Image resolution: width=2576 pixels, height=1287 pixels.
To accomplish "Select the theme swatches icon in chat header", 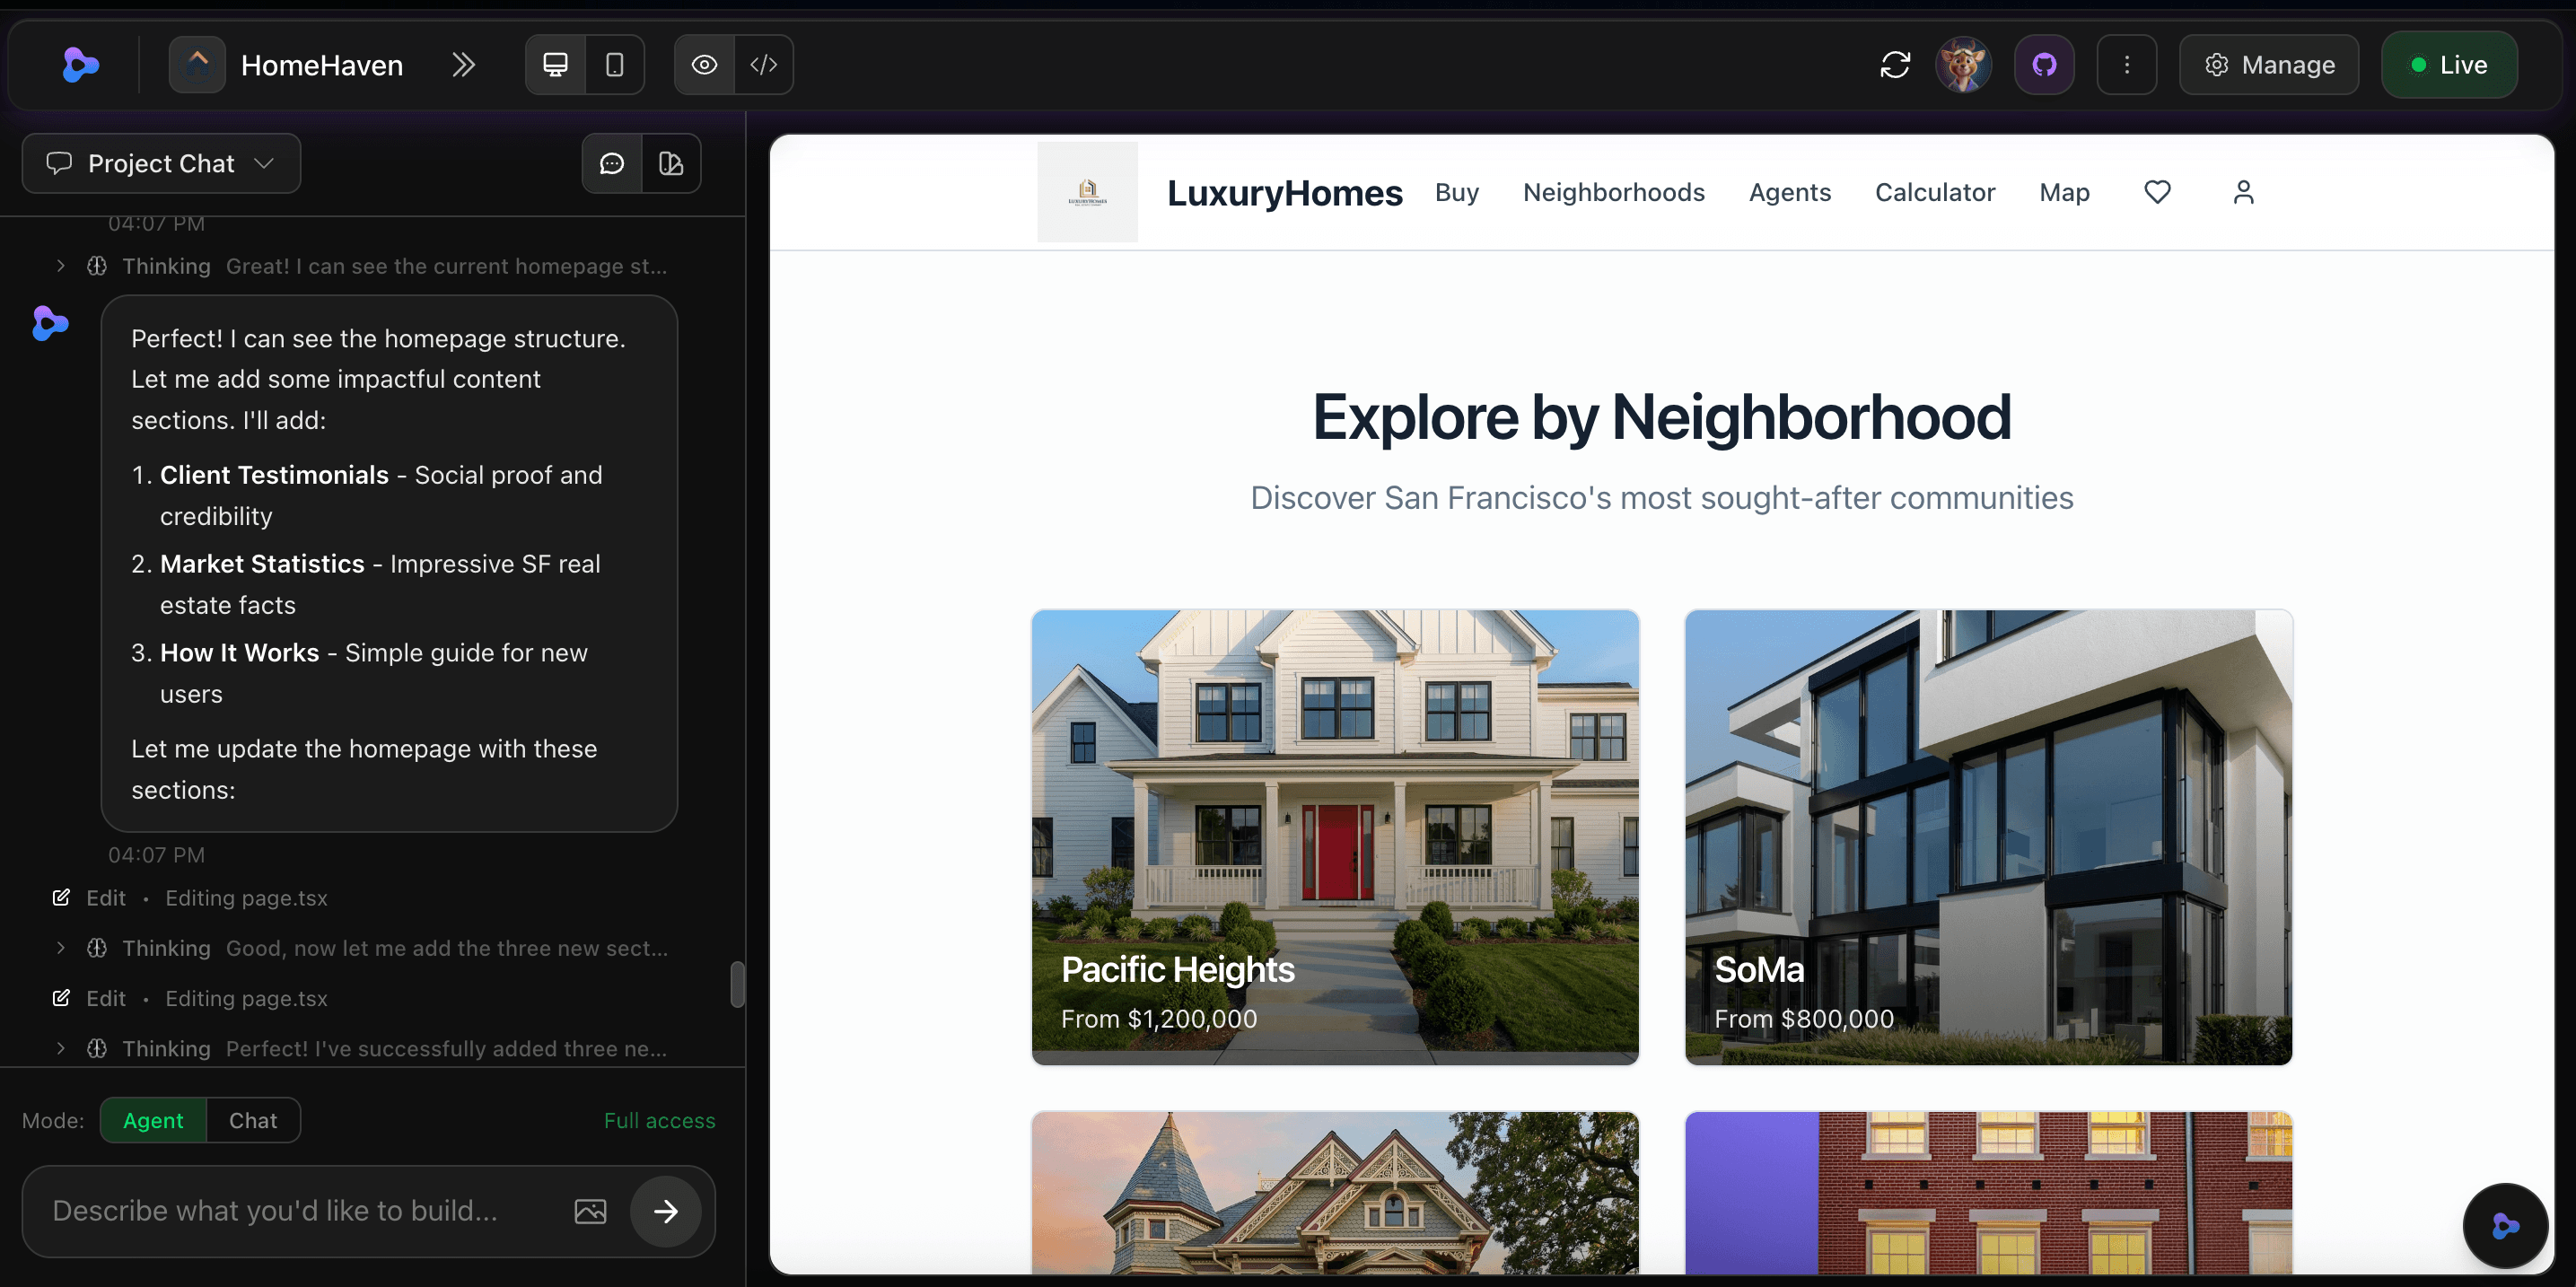I will (671, 163).
